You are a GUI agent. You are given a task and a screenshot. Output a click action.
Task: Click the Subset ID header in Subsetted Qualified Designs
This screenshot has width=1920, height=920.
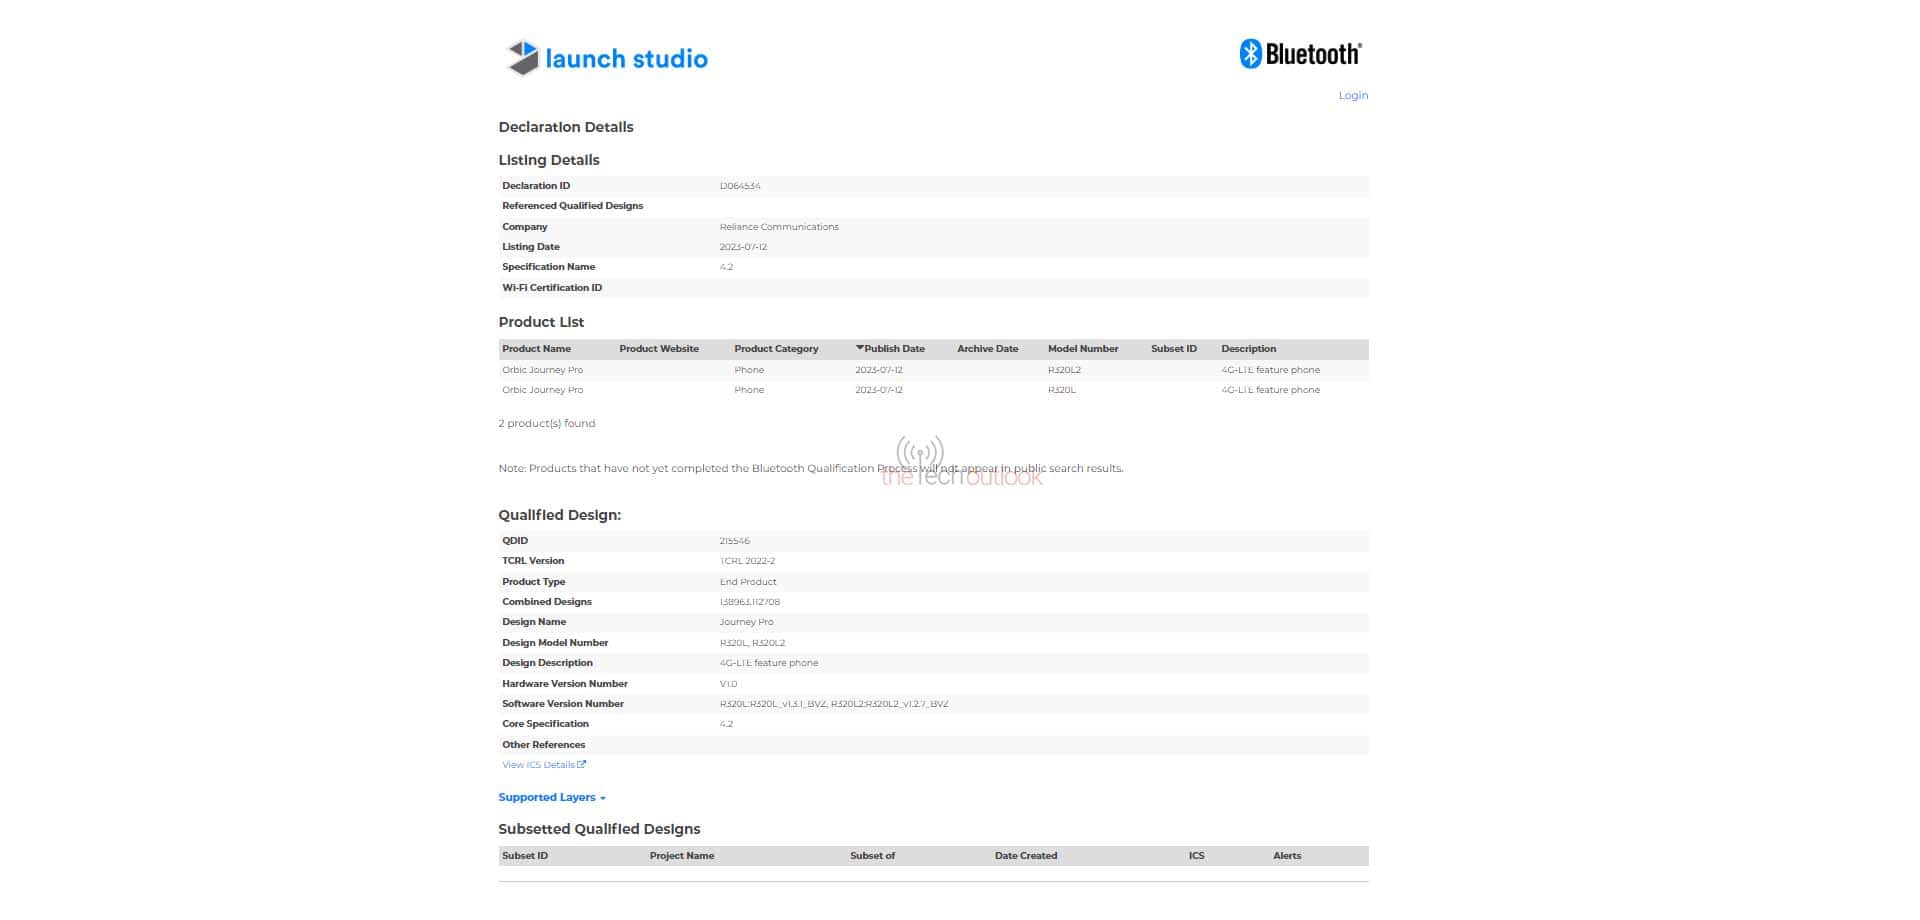click(525, 856)
